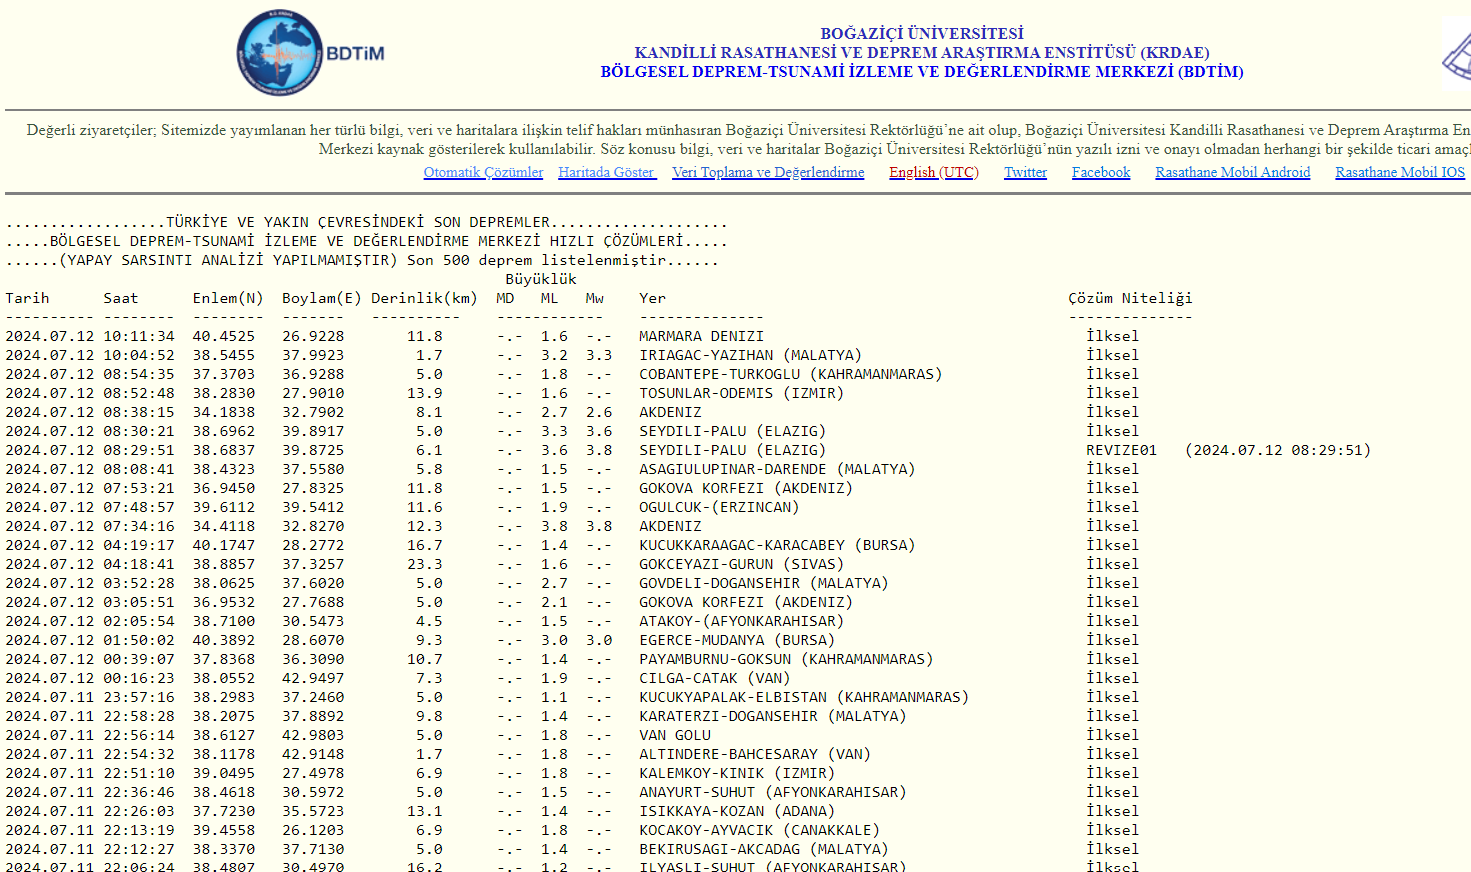The width and height of the screenshot is (1471, 872).
Task: Click latitude 34.1838 in 08:38:15 row
Action: click(224, 412)
